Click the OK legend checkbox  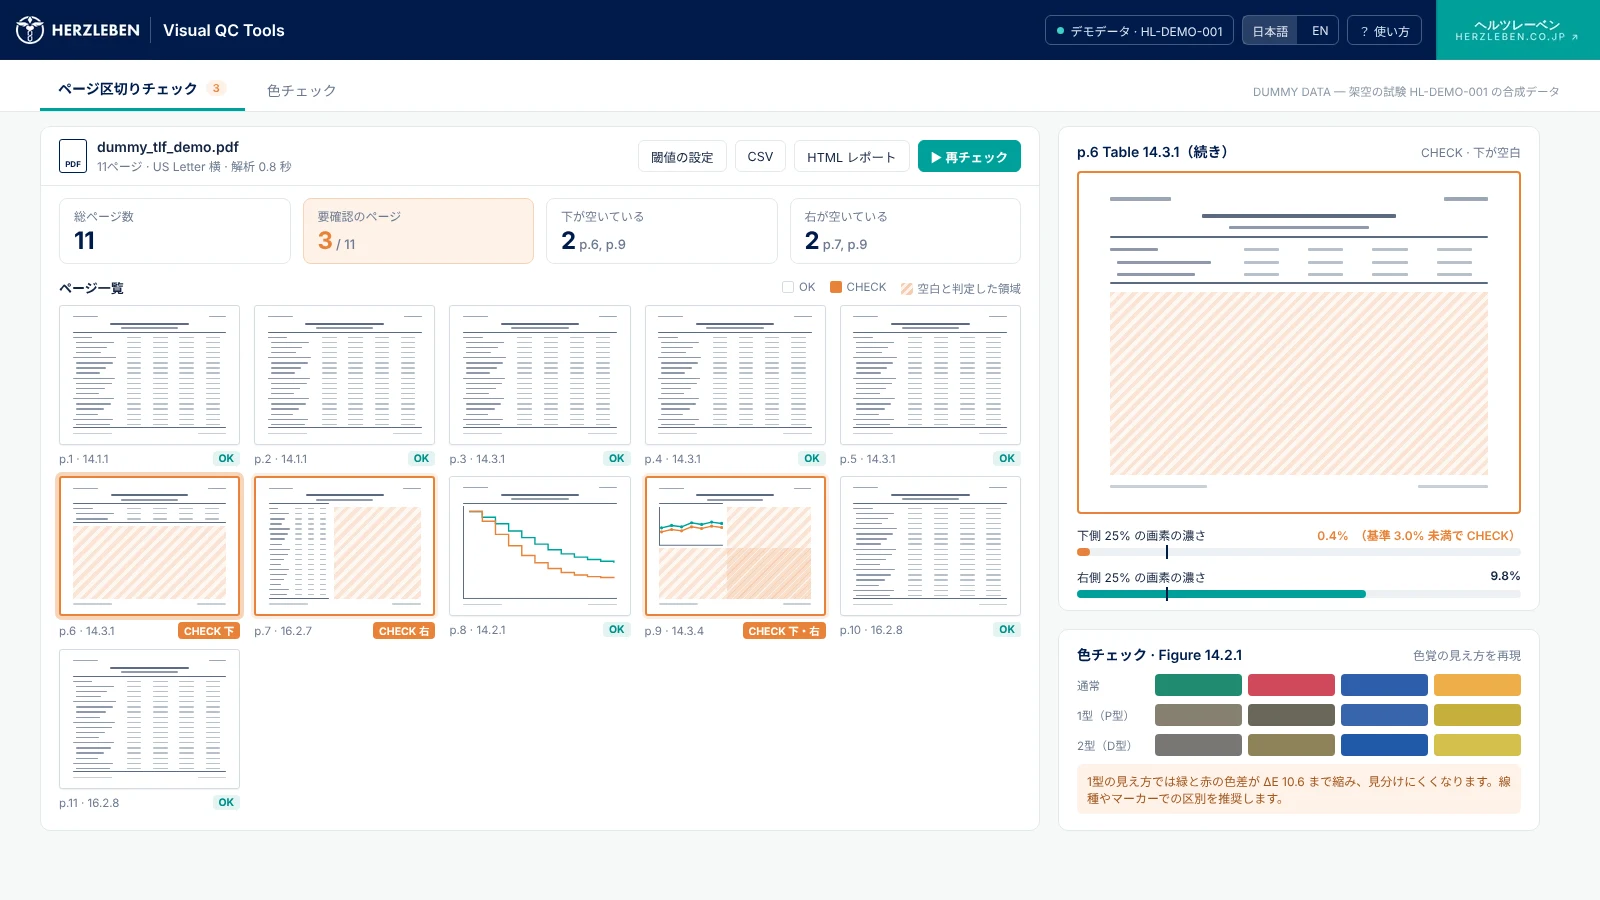pyautogui.click(x=788, y=287)
